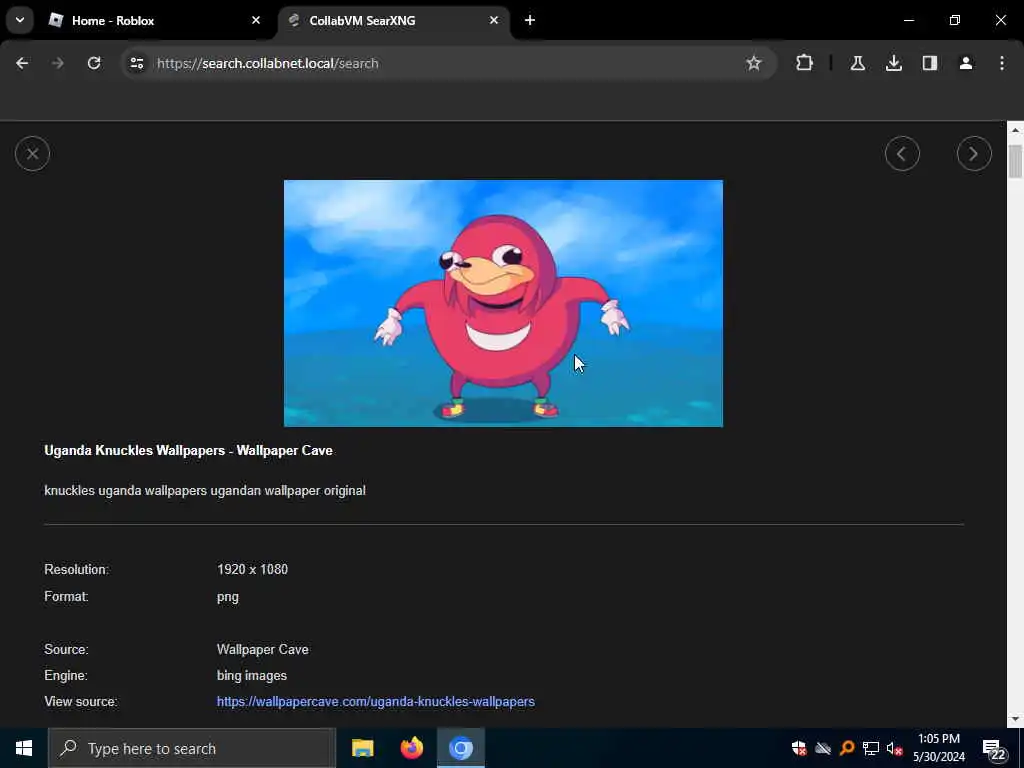Viewport: 1024px width, 768px height.
Task: Select the Chrome taskbar icon
Action: point(460,748)
